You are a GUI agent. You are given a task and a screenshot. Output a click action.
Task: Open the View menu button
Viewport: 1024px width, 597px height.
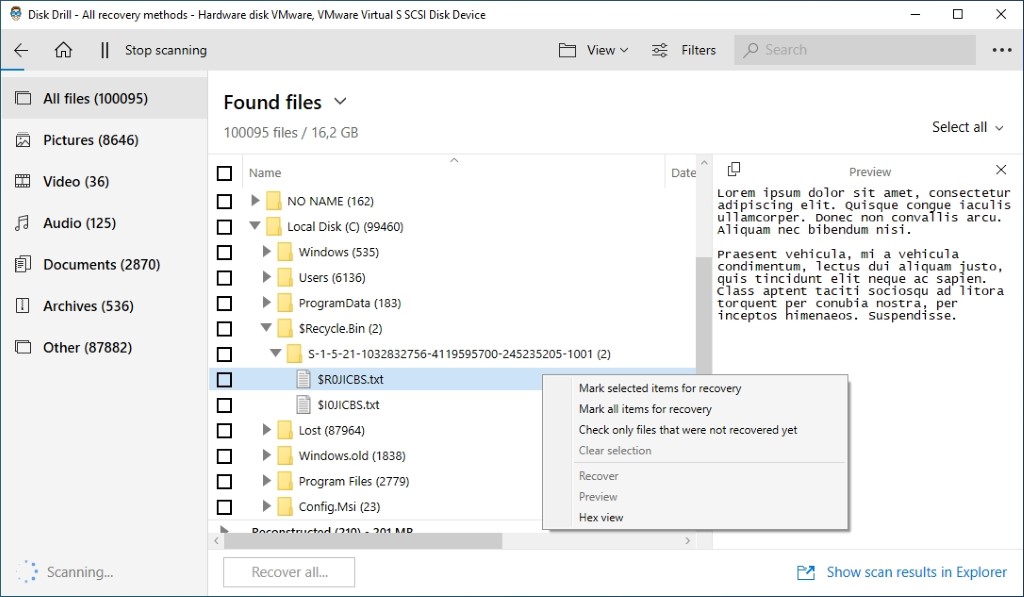[594, 50]
